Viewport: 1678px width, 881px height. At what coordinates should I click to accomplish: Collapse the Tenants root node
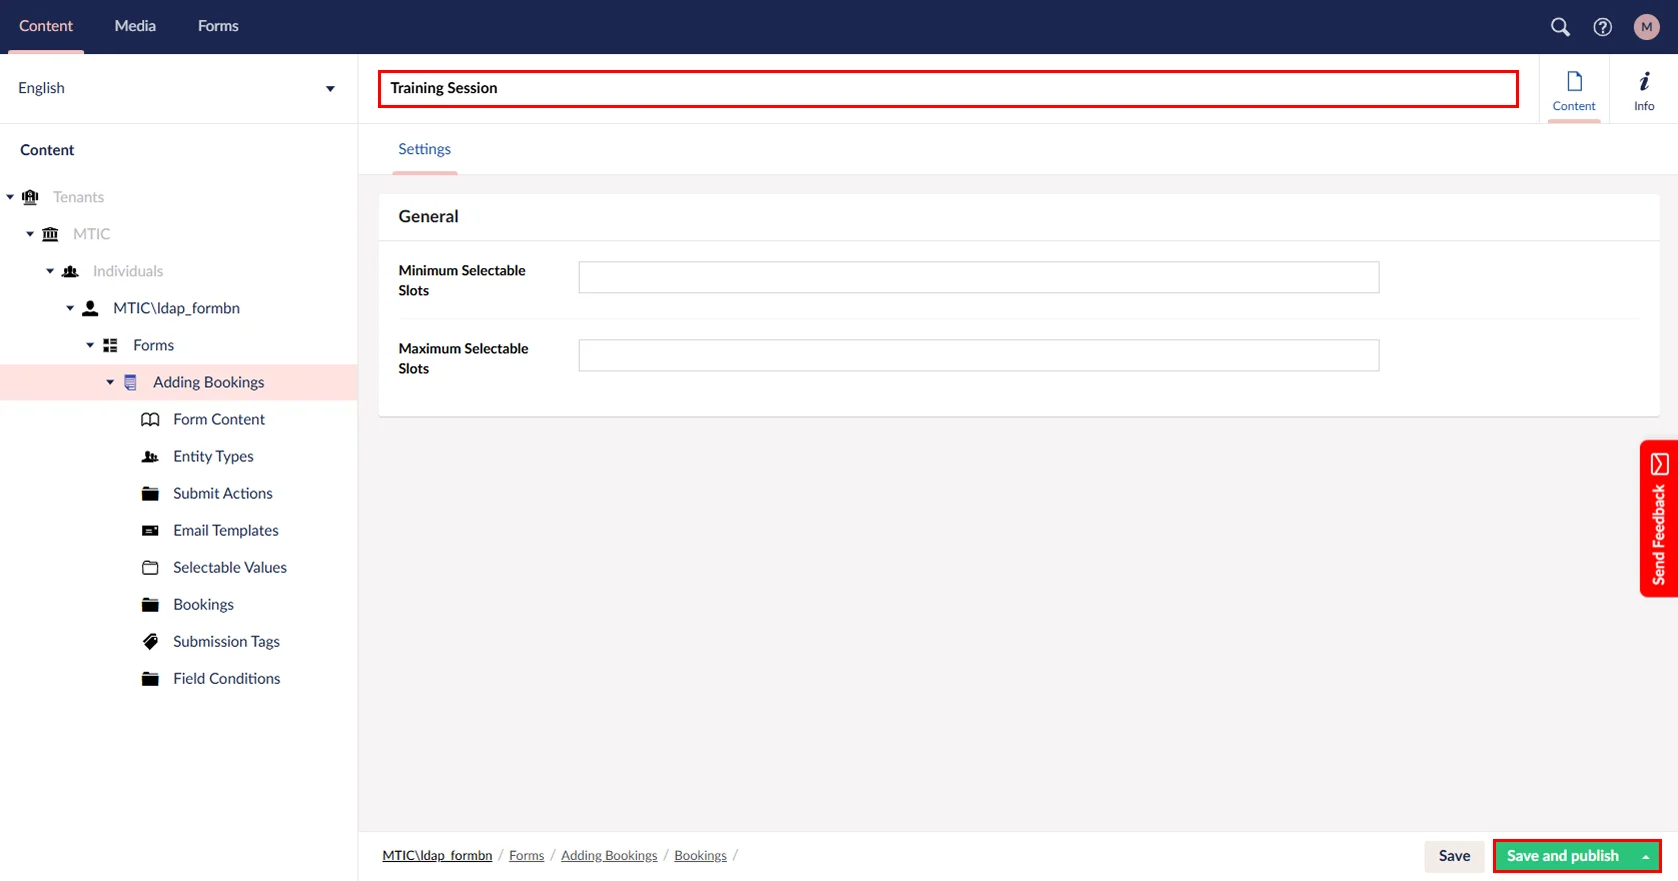tap(10, 198)
